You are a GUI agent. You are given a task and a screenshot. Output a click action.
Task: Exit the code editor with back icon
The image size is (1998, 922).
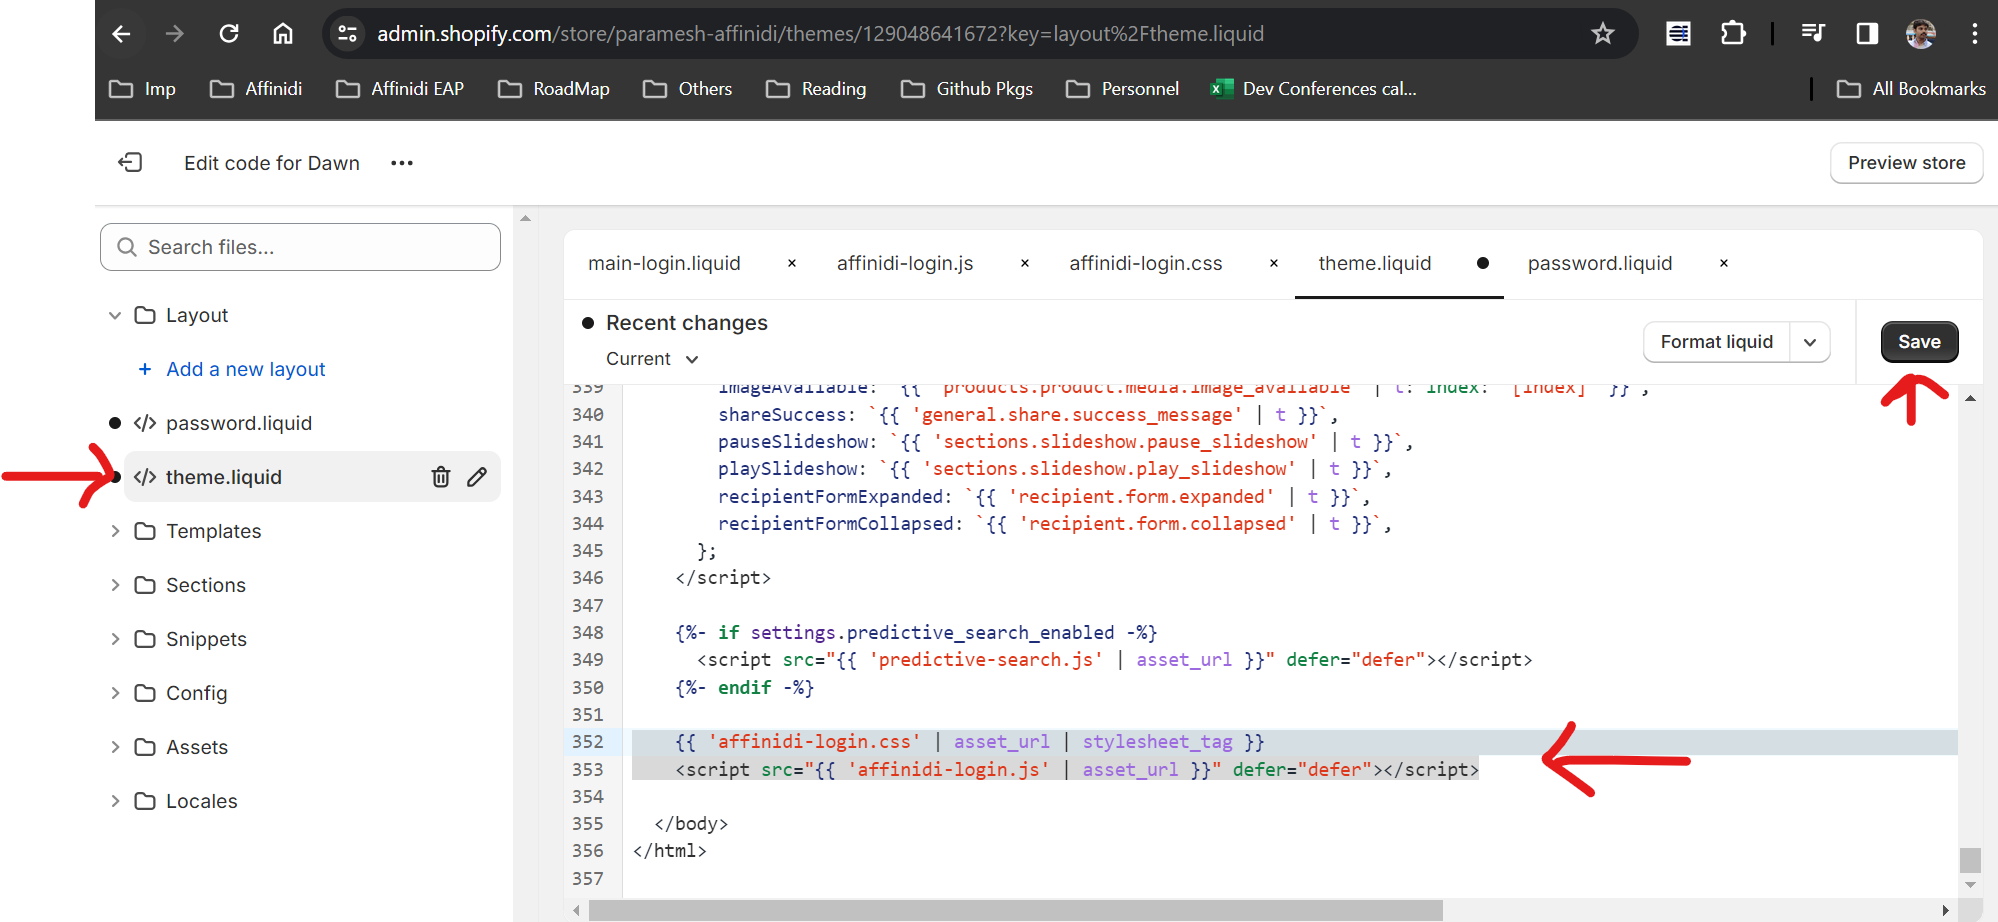coord(130,162)
